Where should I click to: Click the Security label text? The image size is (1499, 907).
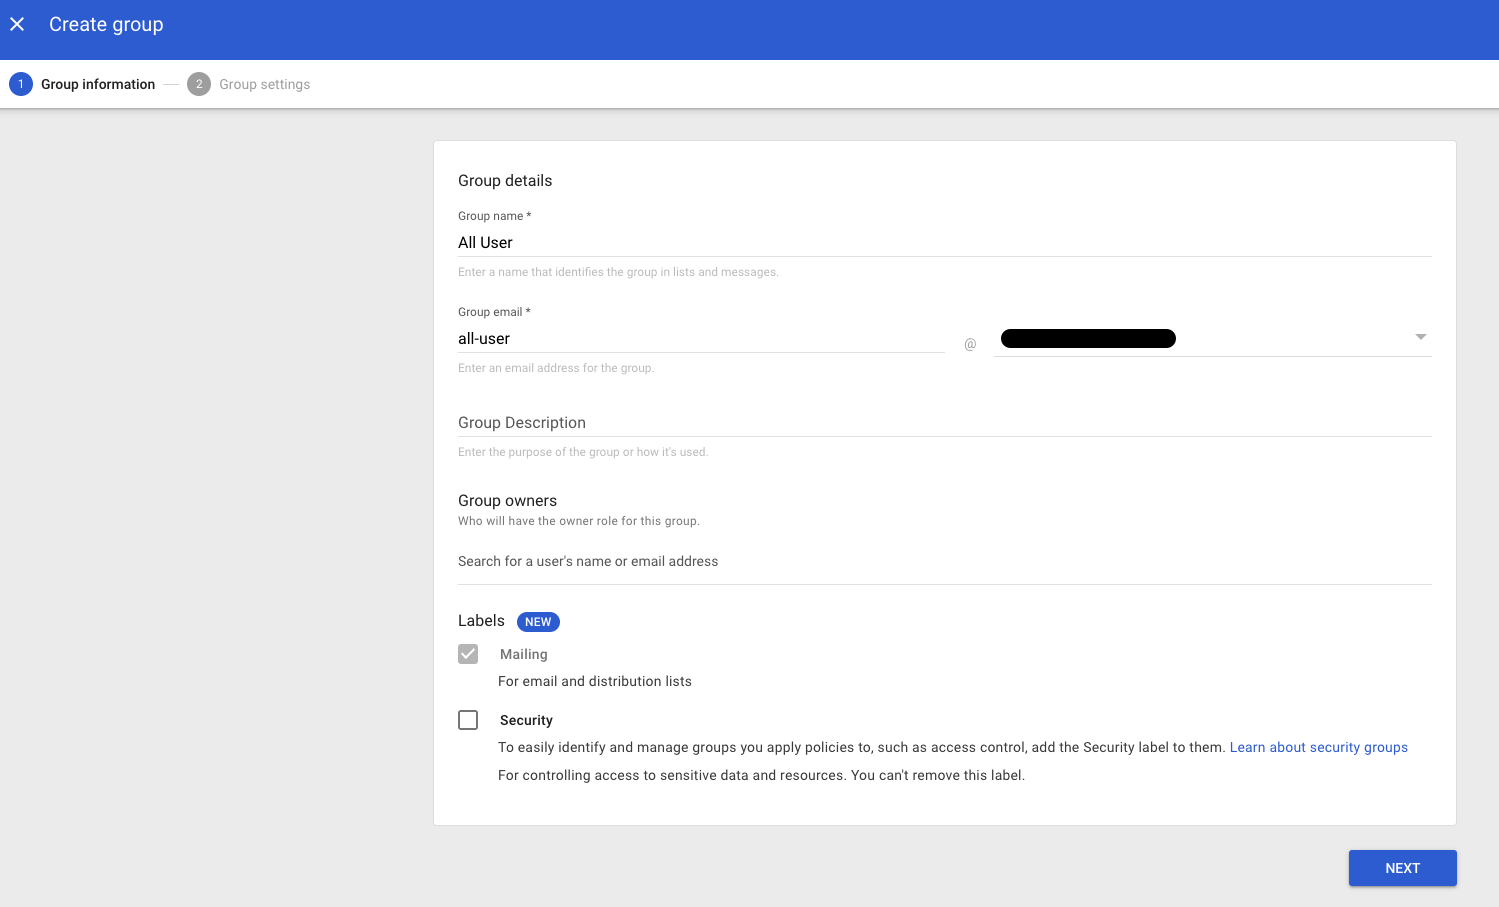[x=526, y=720]
